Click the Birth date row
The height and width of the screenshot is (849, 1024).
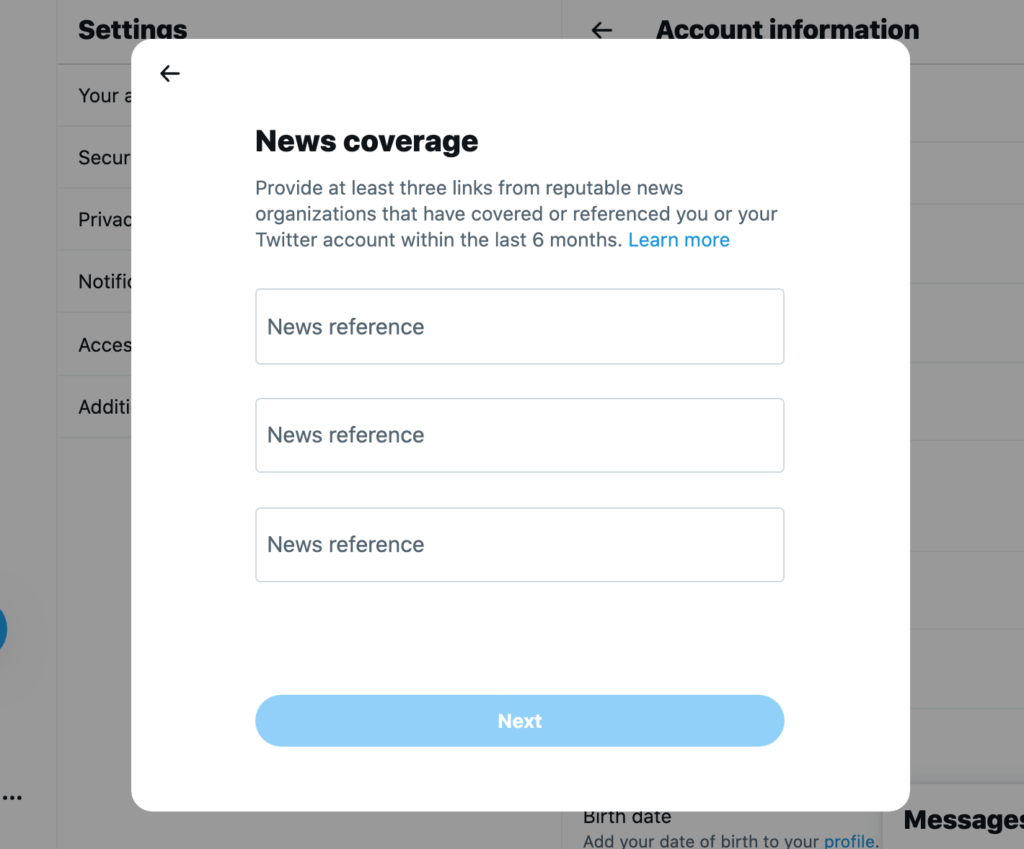pos(627,817)
